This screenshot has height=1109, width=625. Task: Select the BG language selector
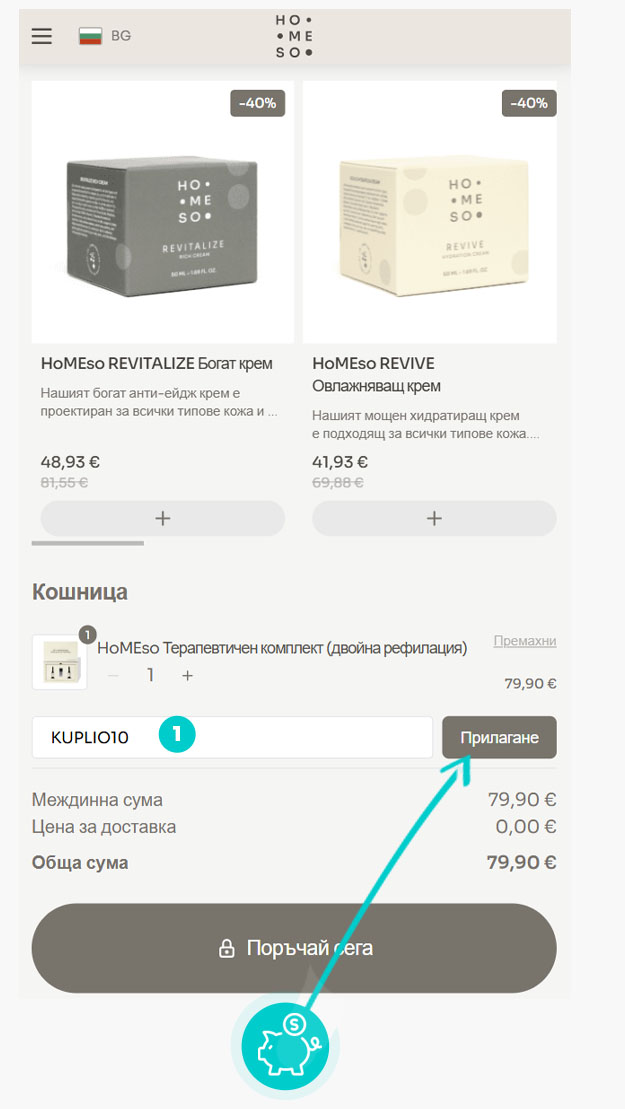(x=105, y=36)
